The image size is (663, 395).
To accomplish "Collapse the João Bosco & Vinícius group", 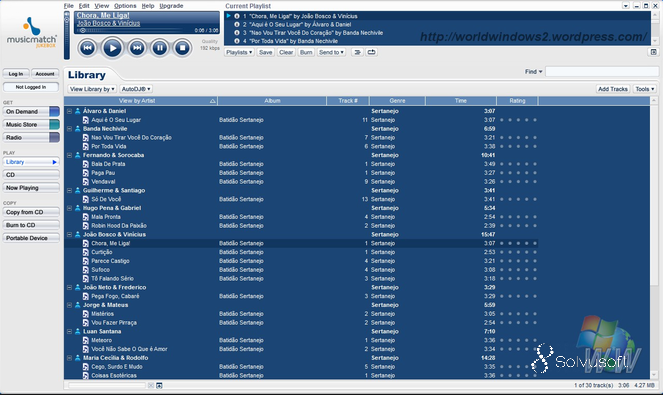I will click(69, 234).
